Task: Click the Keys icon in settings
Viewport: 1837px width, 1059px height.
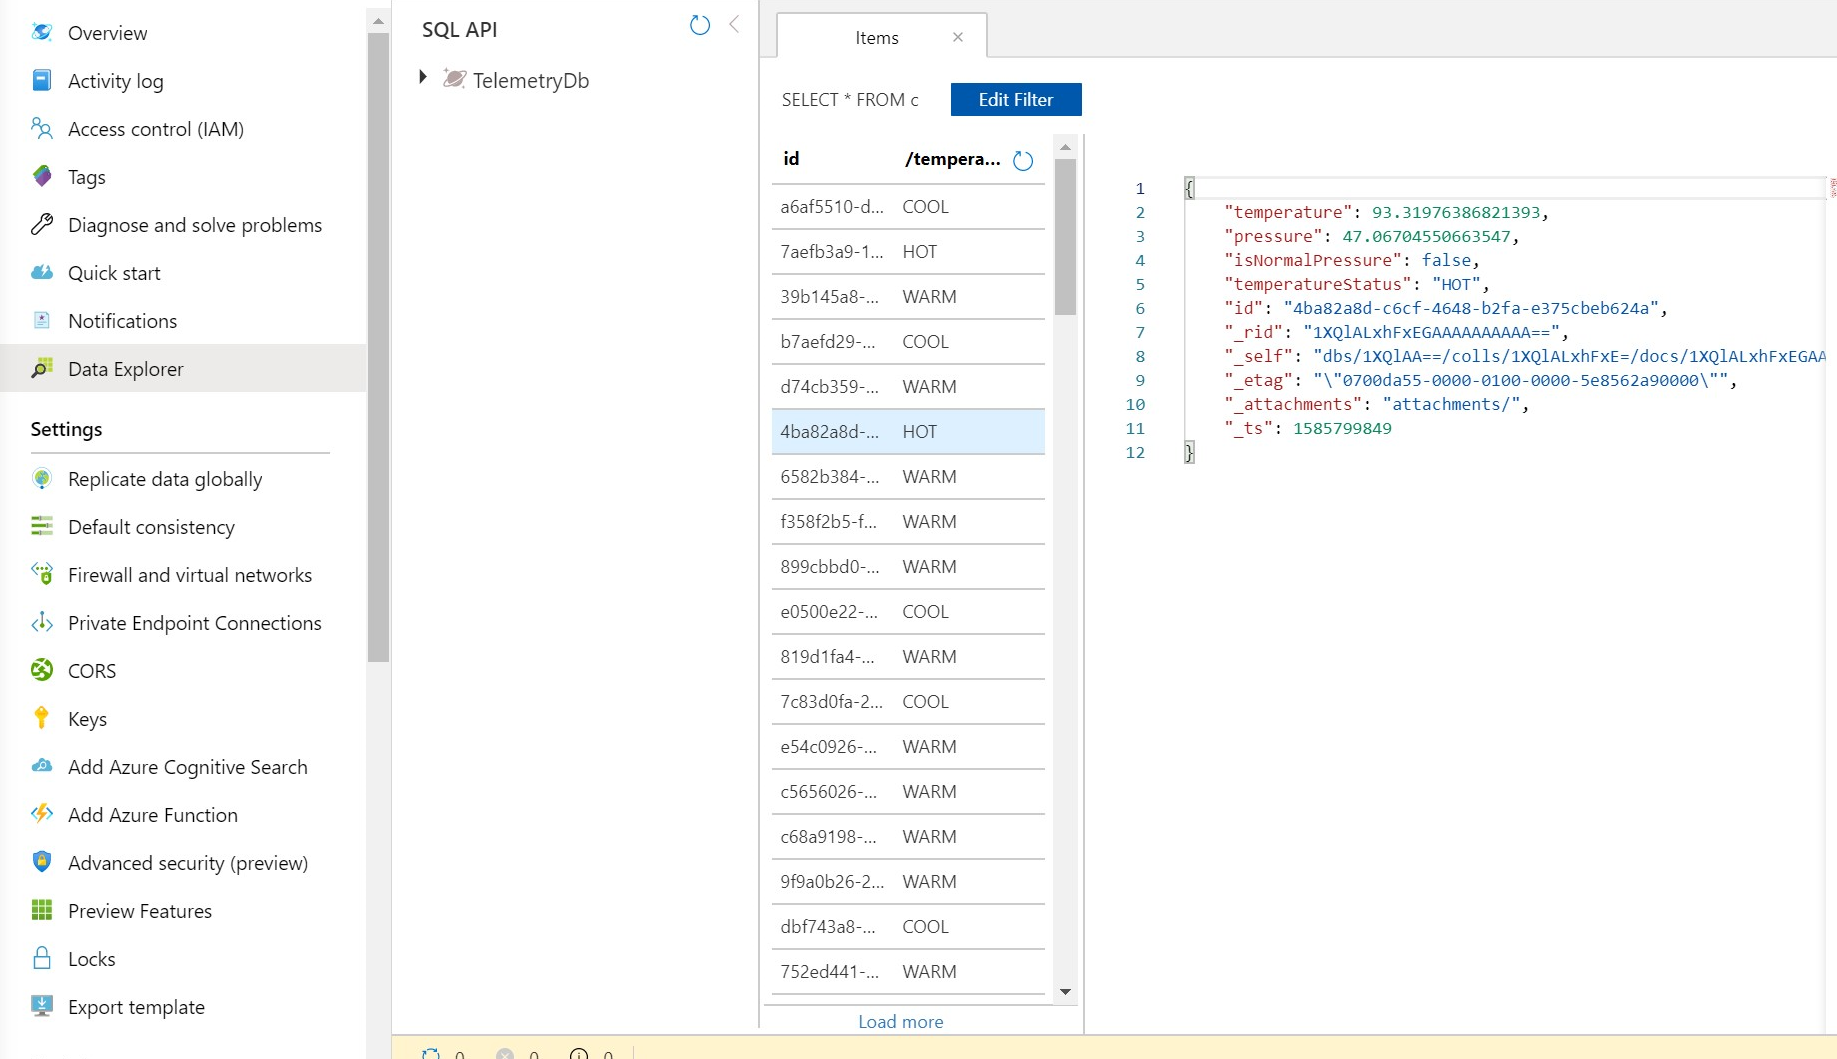Action: click(x=41, y=718)
